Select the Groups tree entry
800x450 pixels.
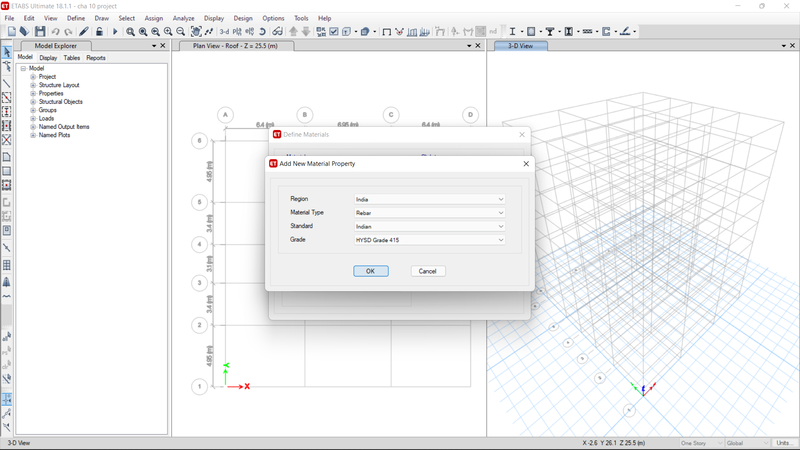[x=47, y=110]
